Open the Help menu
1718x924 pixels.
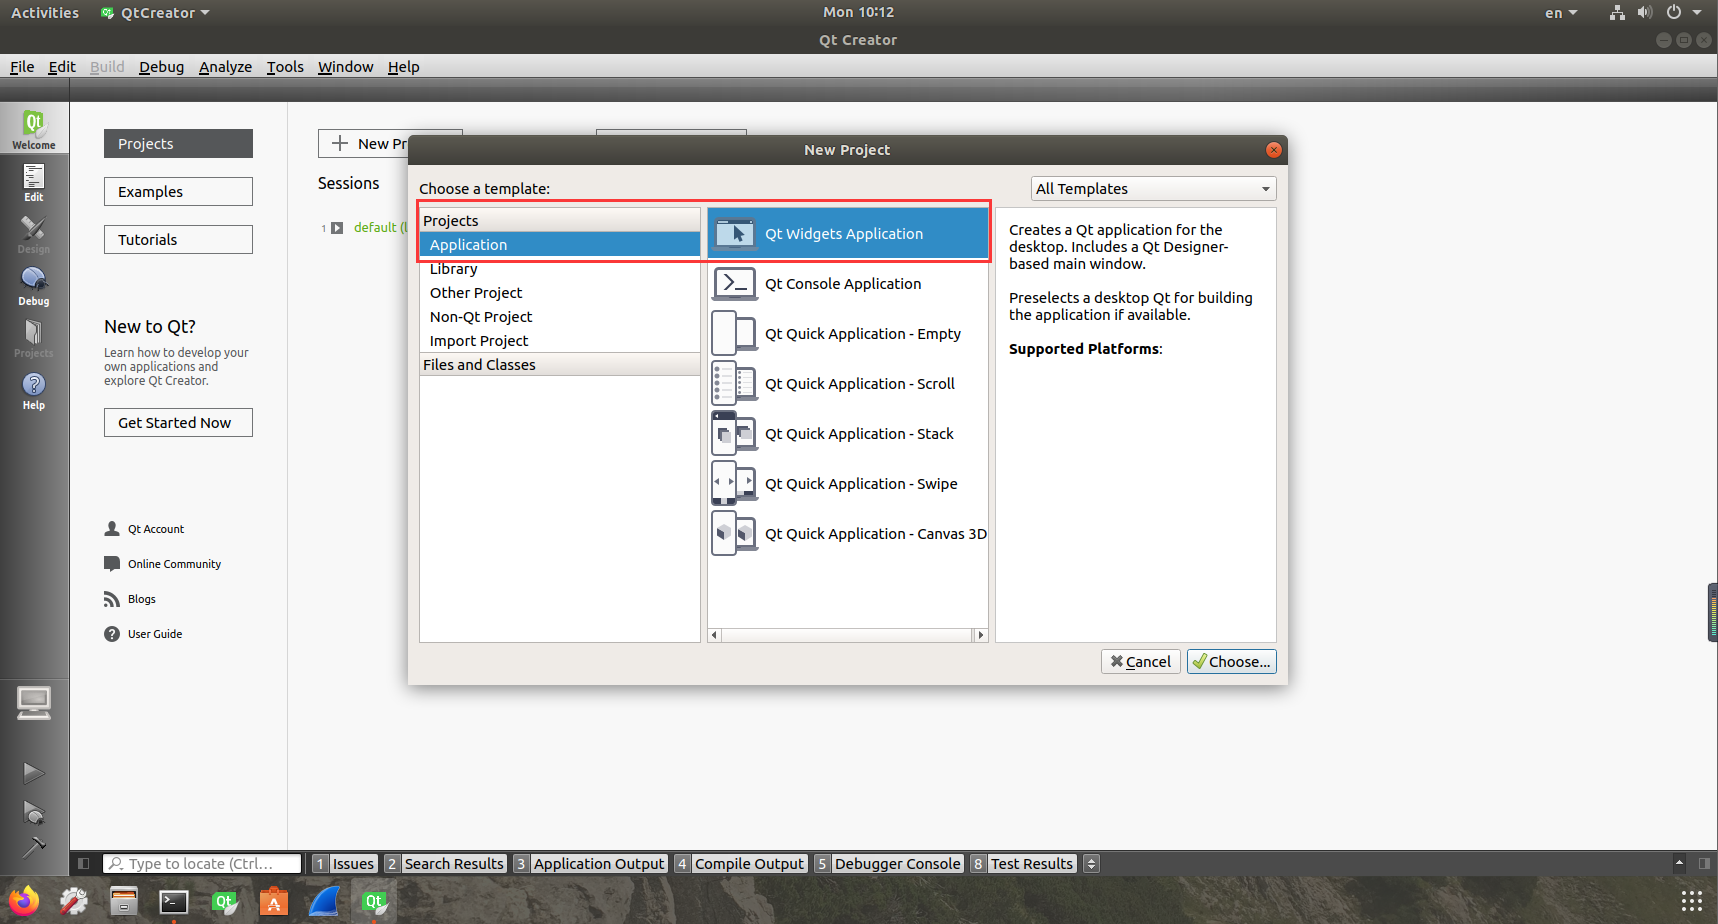[x=403, y=67]
